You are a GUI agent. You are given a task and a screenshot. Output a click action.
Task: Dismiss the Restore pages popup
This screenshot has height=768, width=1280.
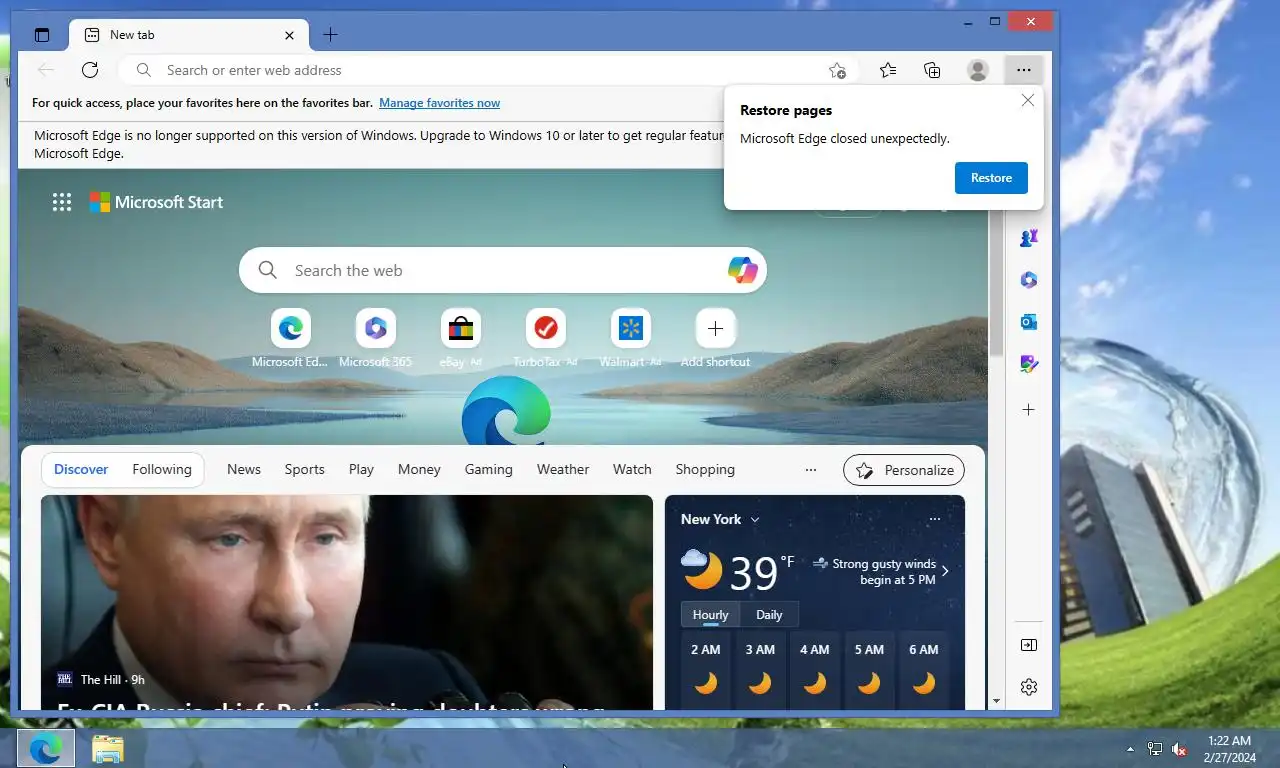(x=1027, y=100)
